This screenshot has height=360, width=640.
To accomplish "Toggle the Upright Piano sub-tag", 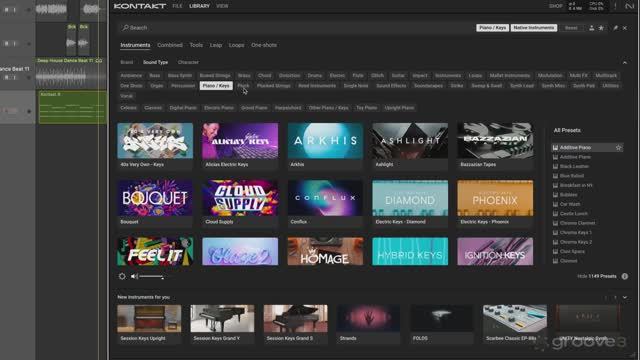I will click(x=399, y=108).
